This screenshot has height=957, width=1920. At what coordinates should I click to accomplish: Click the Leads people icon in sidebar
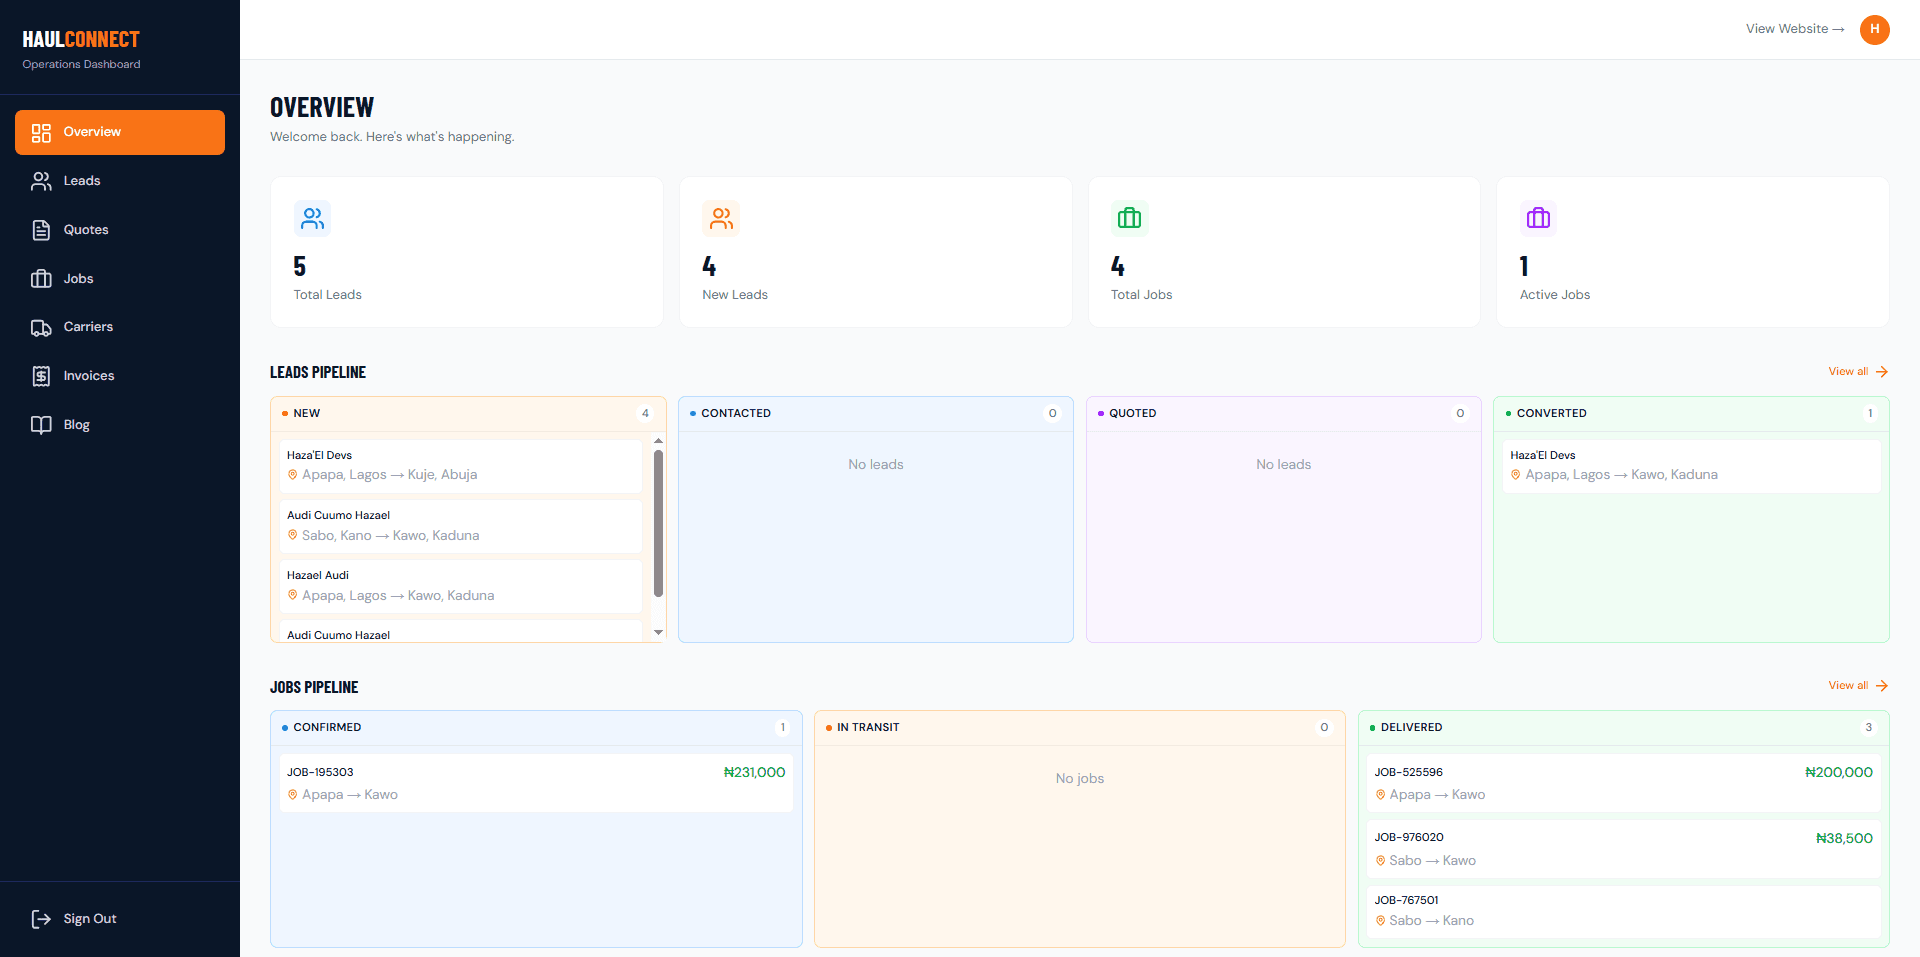(41, 181)
